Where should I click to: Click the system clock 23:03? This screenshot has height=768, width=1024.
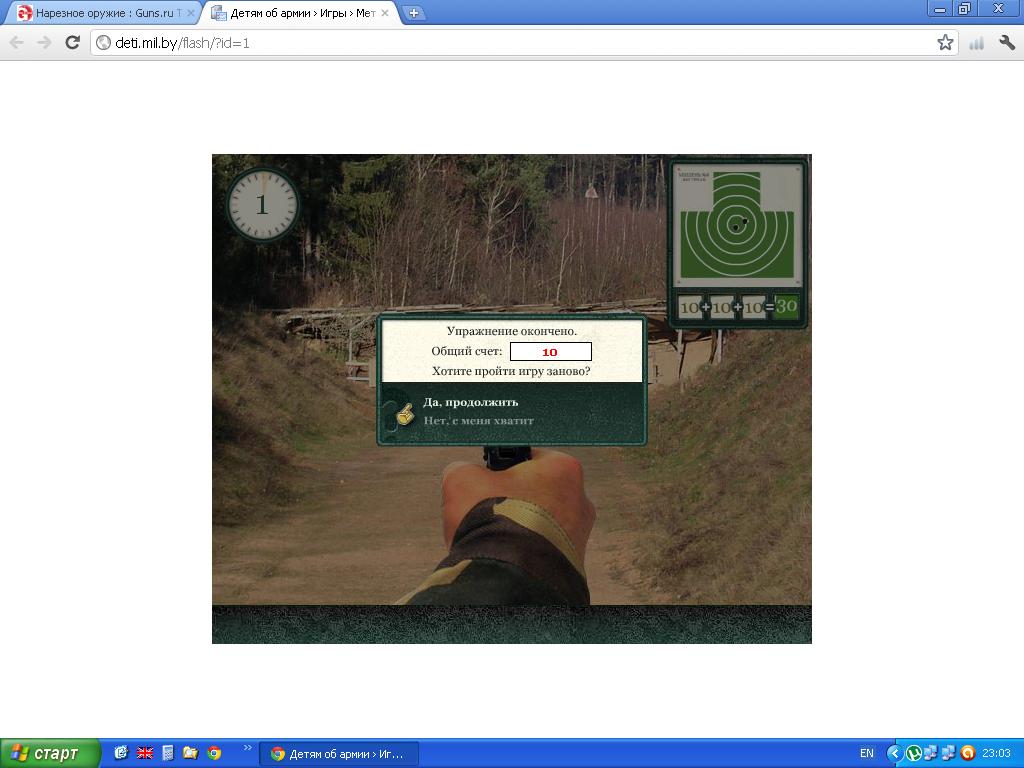tap(996, 754)
